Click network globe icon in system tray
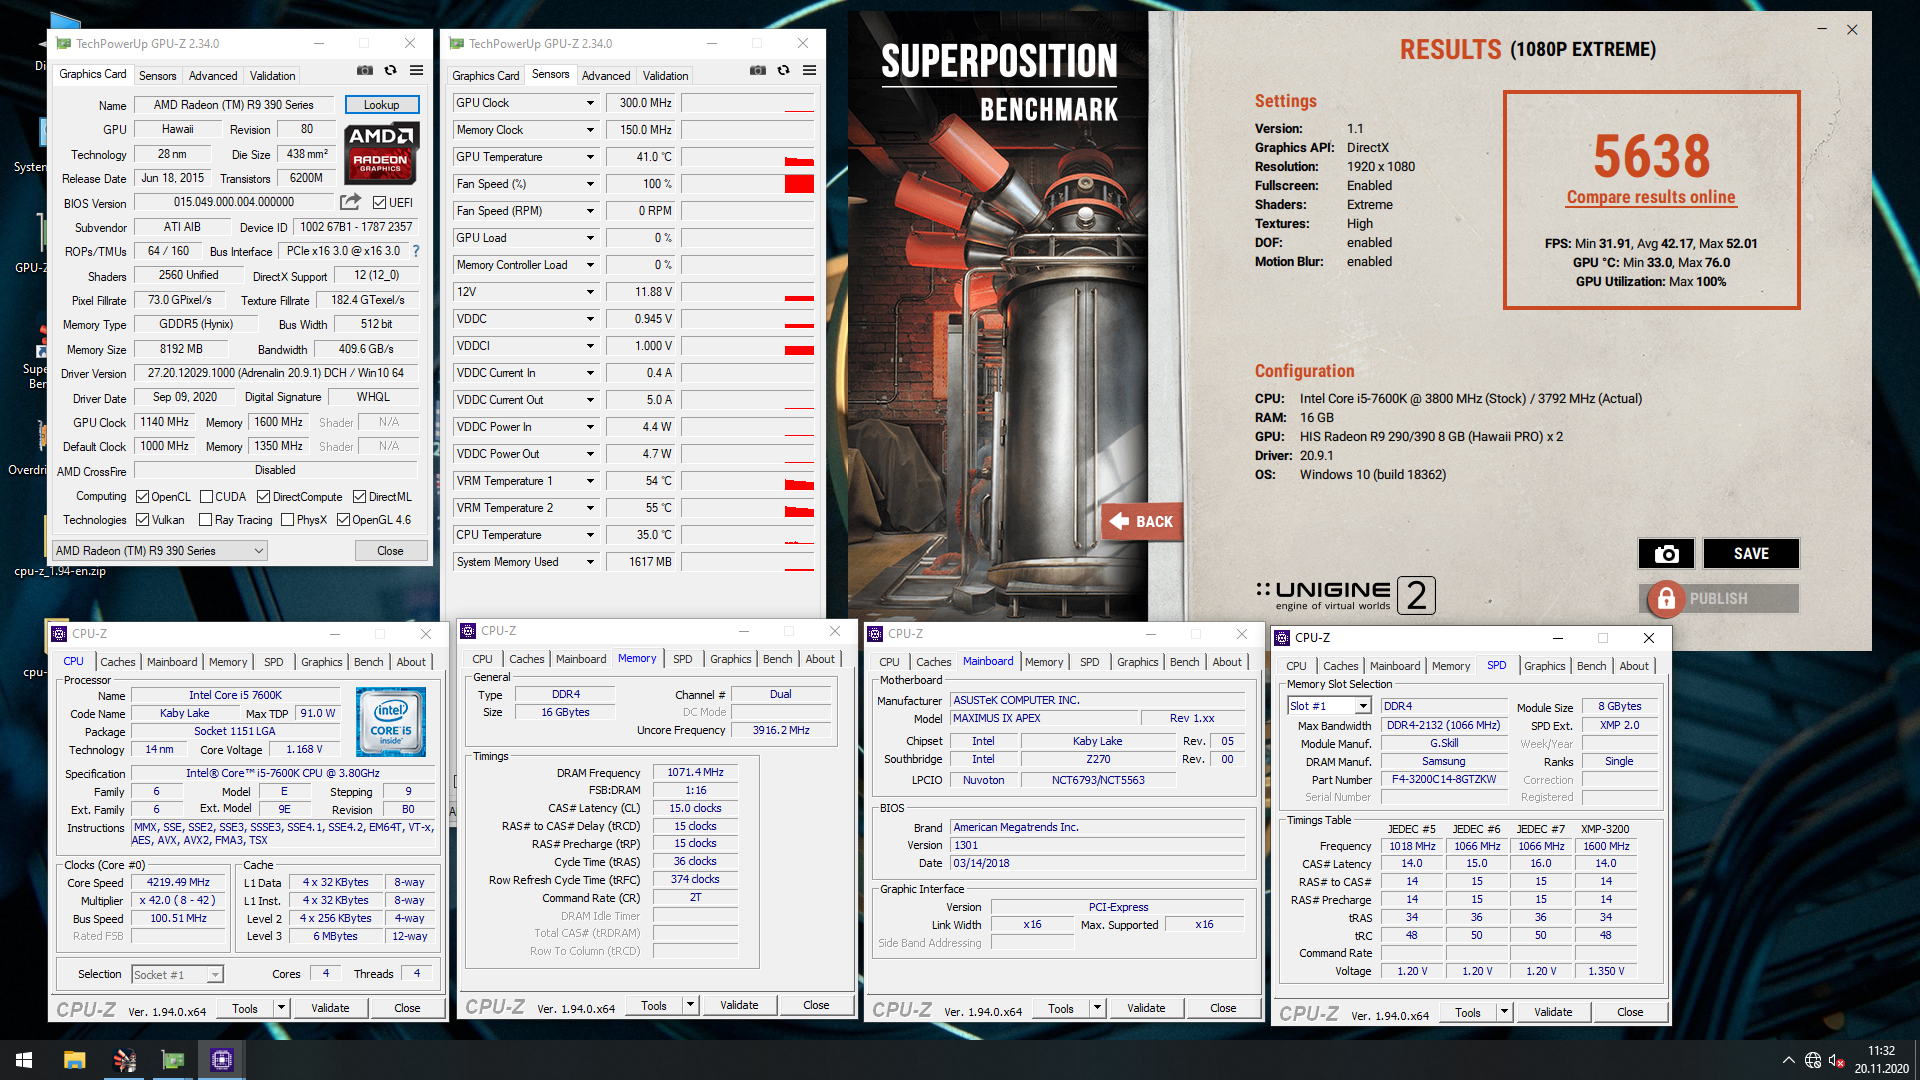Screen dimensions: 1920x1080 (x=1813, y=1060)
